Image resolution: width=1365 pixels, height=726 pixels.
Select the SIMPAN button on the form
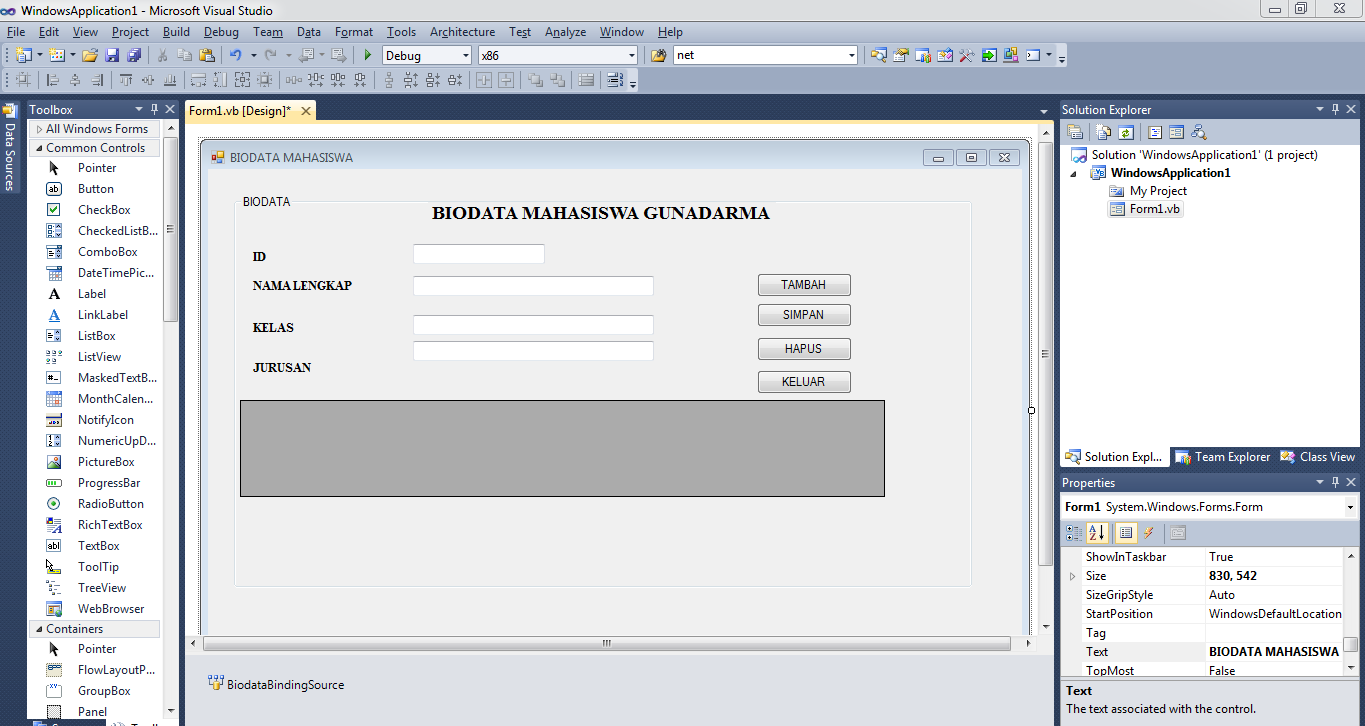pyautogui.click(x=804, y=315)
